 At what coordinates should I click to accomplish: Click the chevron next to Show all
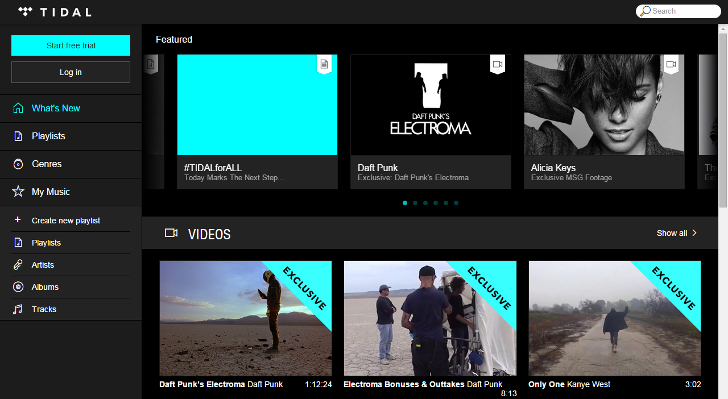(x=695, y=233)
